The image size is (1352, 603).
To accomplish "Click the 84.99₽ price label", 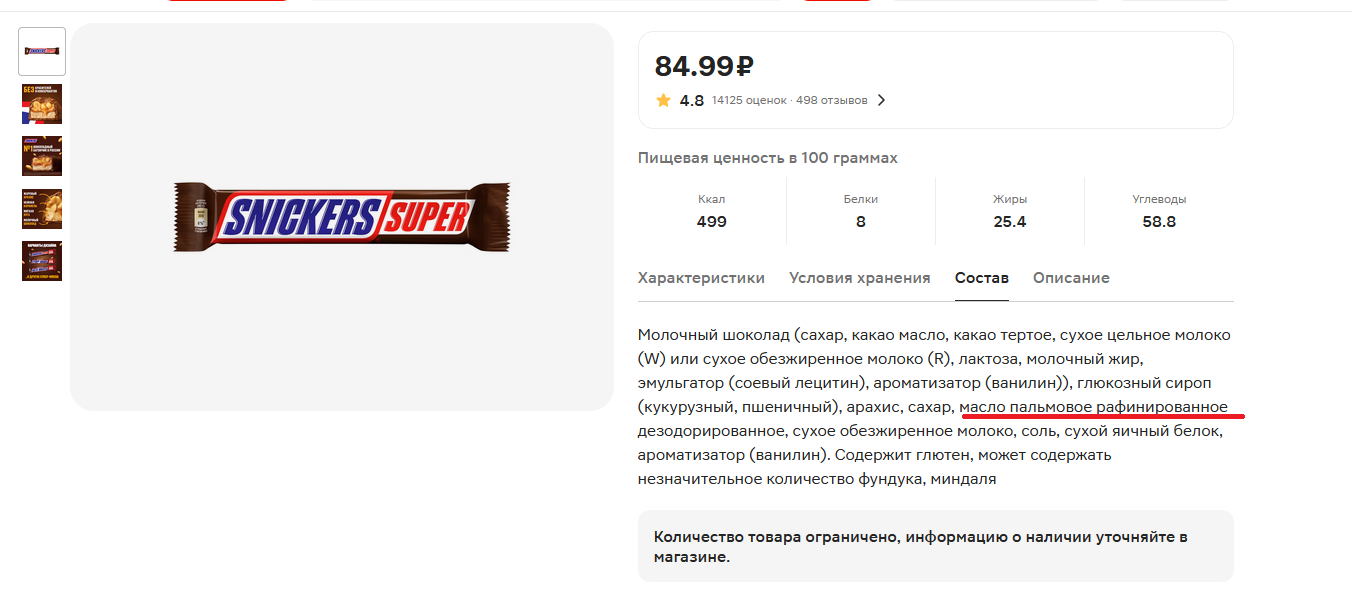I will point(704,66).
